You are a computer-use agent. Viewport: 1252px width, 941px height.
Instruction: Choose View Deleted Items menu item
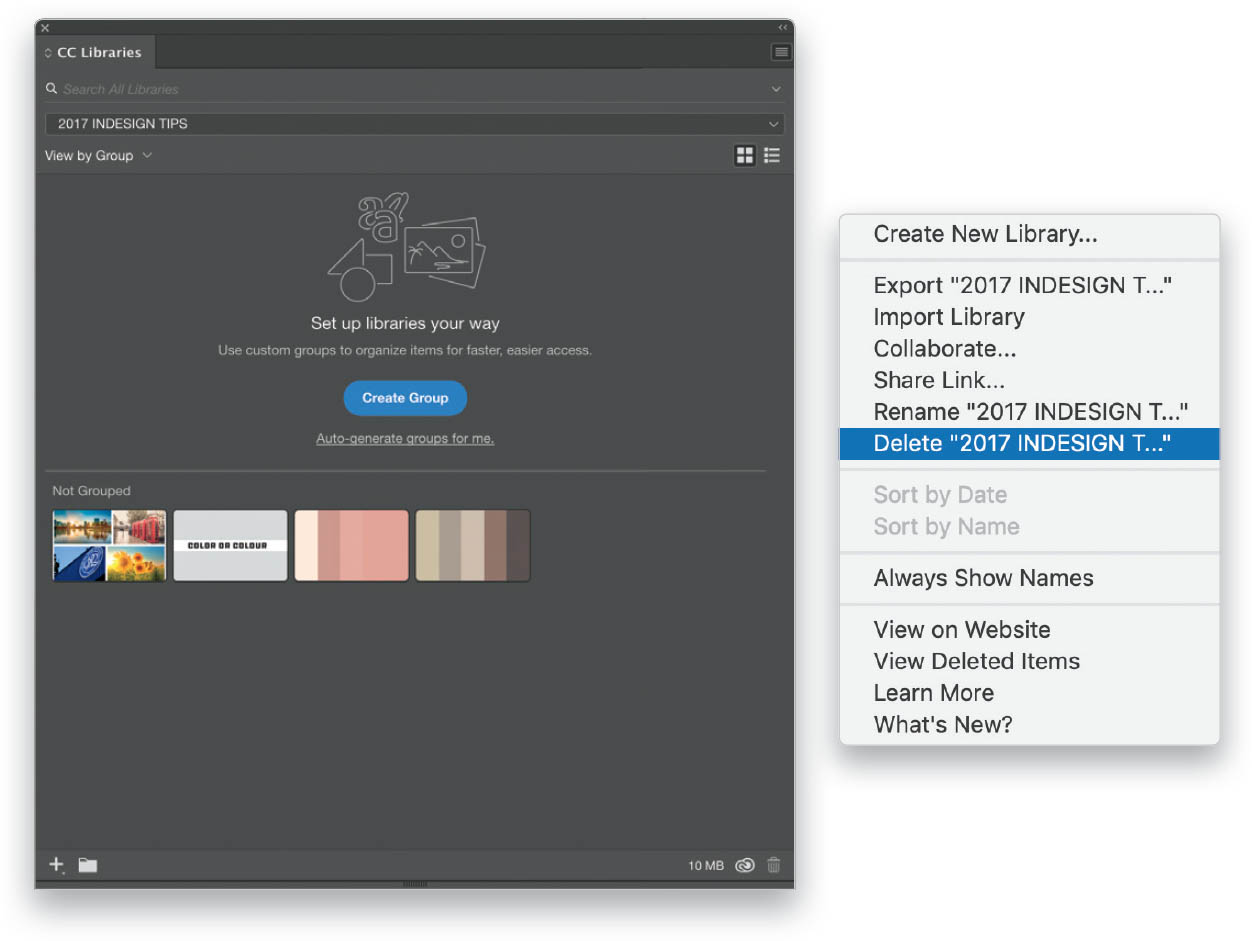click(x=1029, y=662)
